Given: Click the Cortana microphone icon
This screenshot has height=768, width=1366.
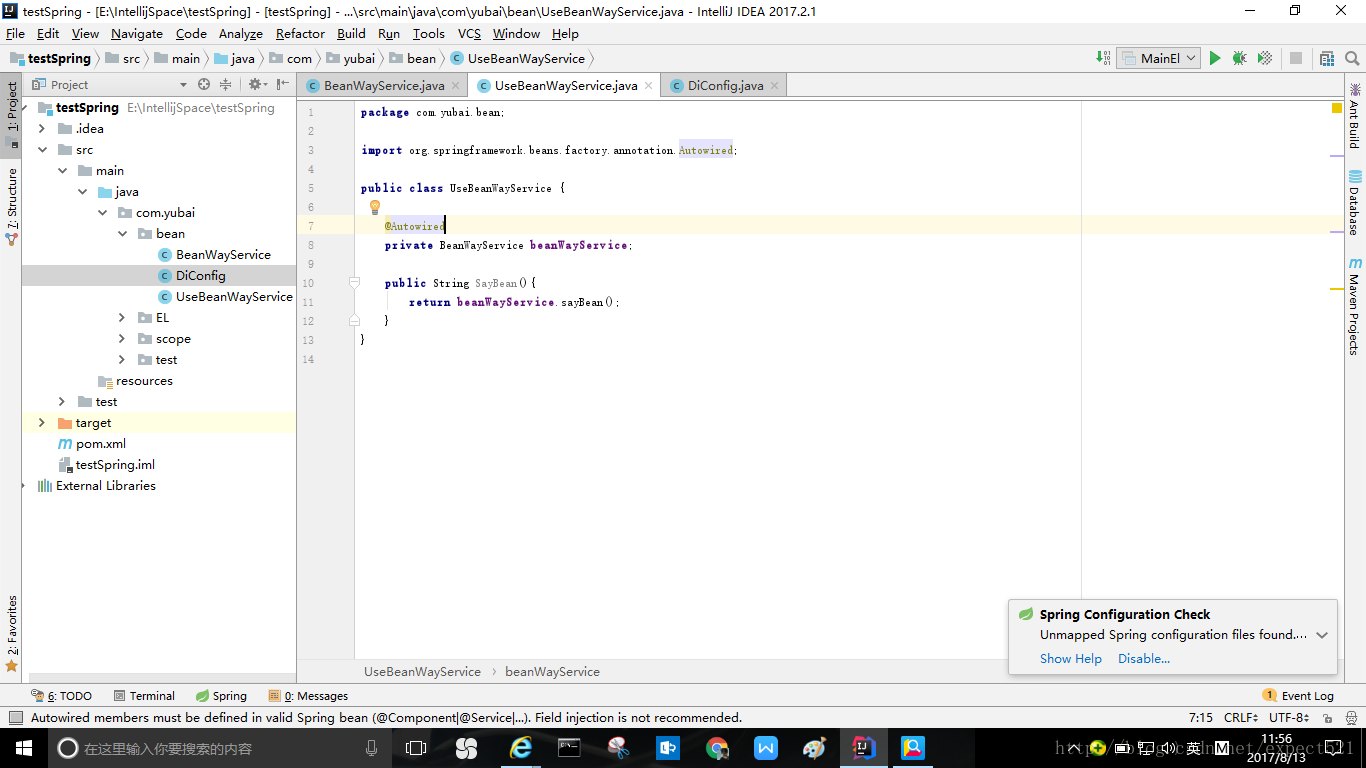Looking at the screenshot, I should [x=371, y=748].
